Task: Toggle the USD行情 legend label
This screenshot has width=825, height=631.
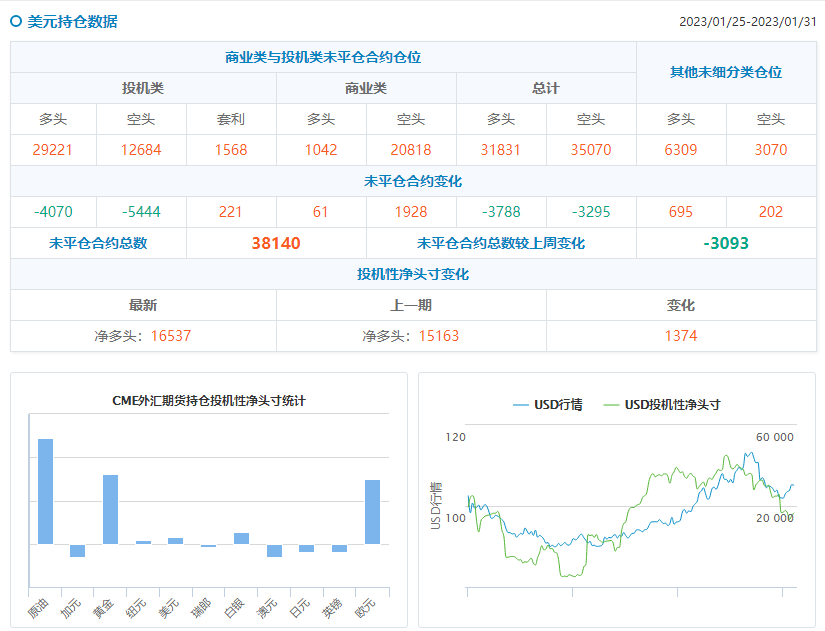Action: pyautogui.click(x=558, y=405)
